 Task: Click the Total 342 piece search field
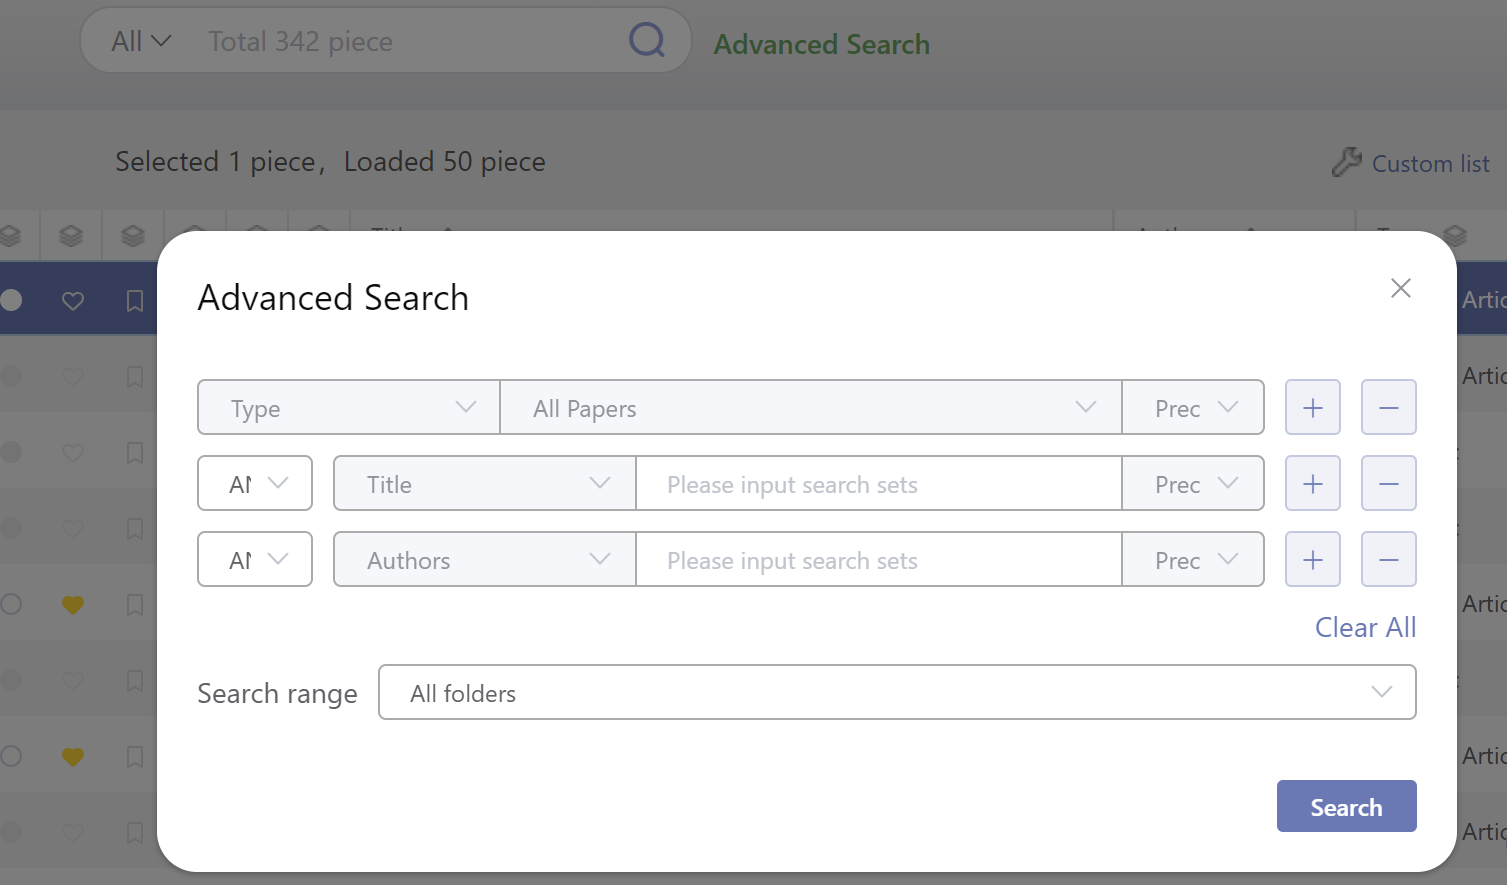pyautogui.click(x=410, y=41)
